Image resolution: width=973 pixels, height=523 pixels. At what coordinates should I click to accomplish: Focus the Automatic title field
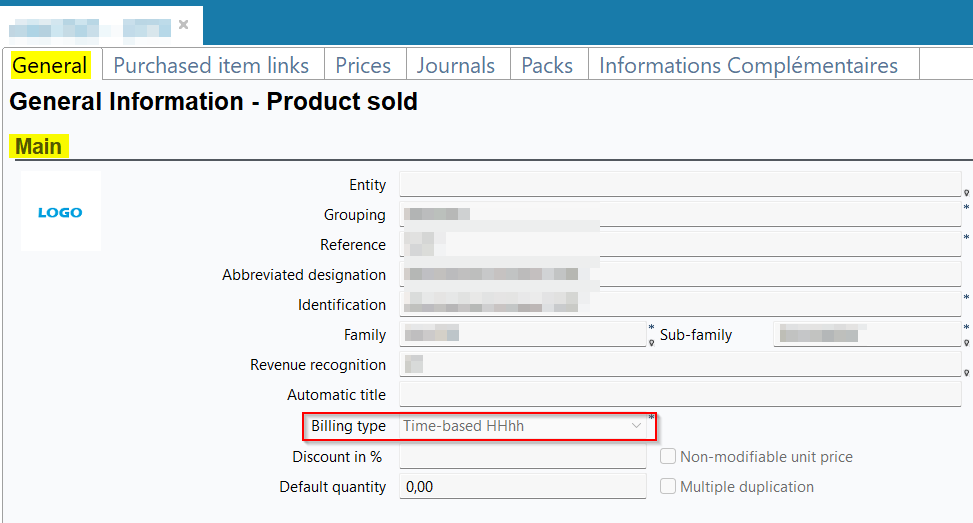tap(680, 395)
